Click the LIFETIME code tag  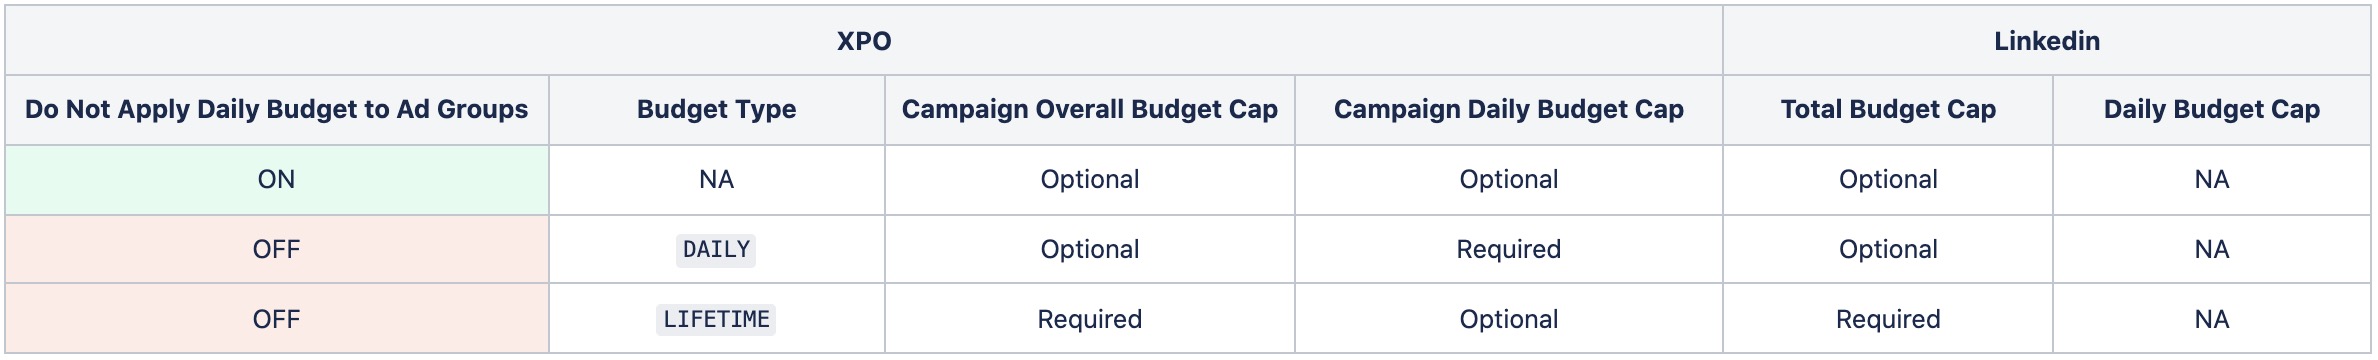(717, 319)
